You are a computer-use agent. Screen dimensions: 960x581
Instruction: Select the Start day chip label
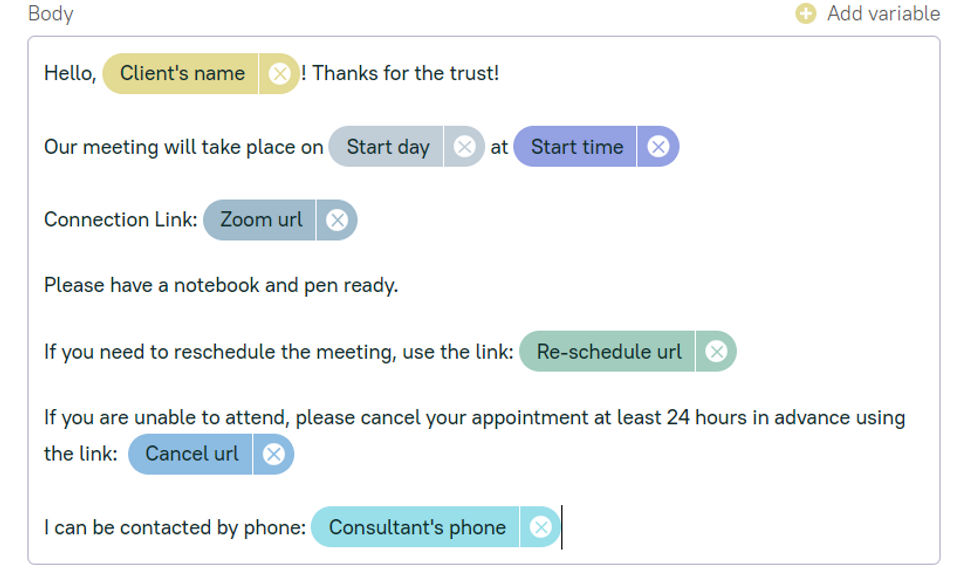[x=388, y=147]
